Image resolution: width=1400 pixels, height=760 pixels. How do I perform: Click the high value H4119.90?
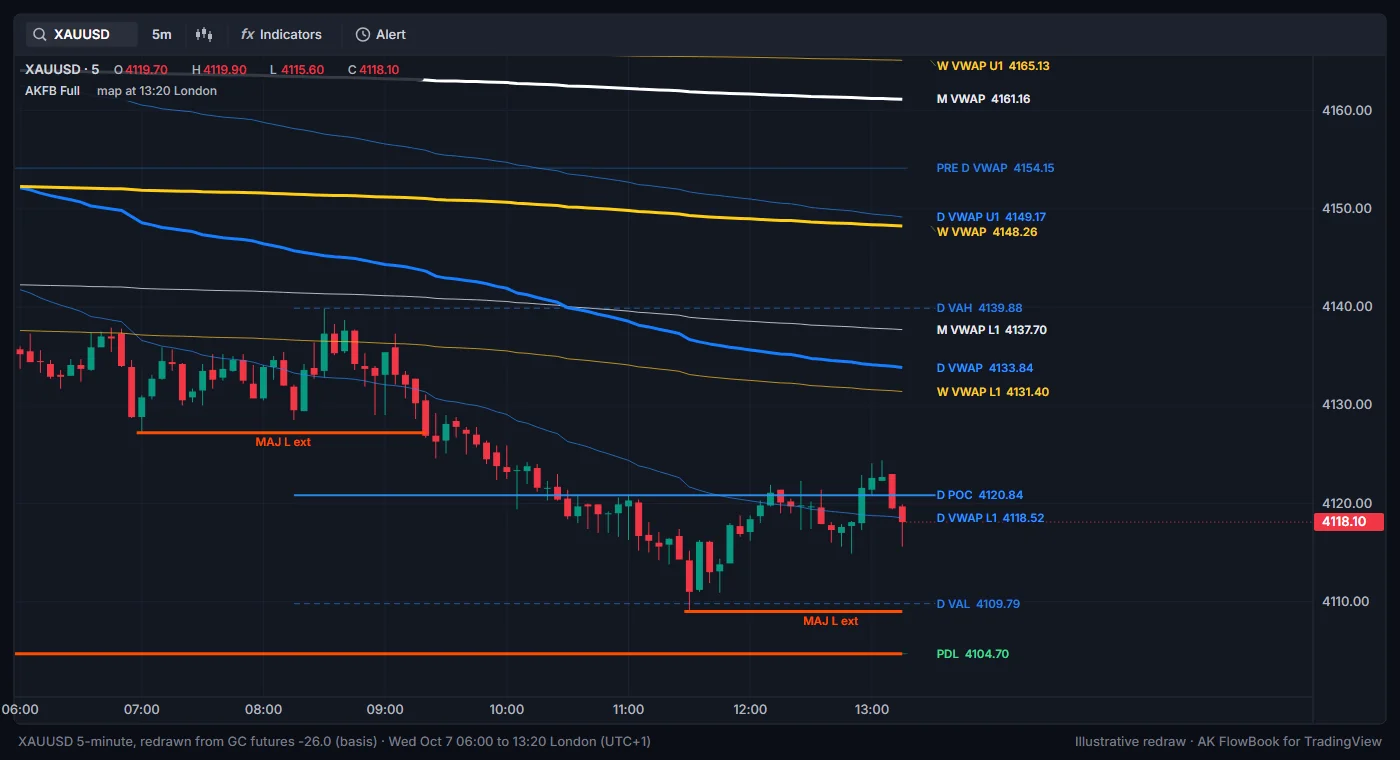pyautogui.click(x=219, y=70)
